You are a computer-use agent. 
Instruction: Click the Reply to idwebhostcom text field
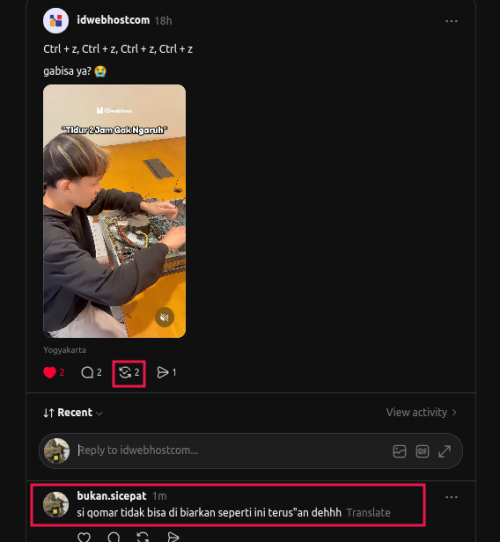click(232, 450)
